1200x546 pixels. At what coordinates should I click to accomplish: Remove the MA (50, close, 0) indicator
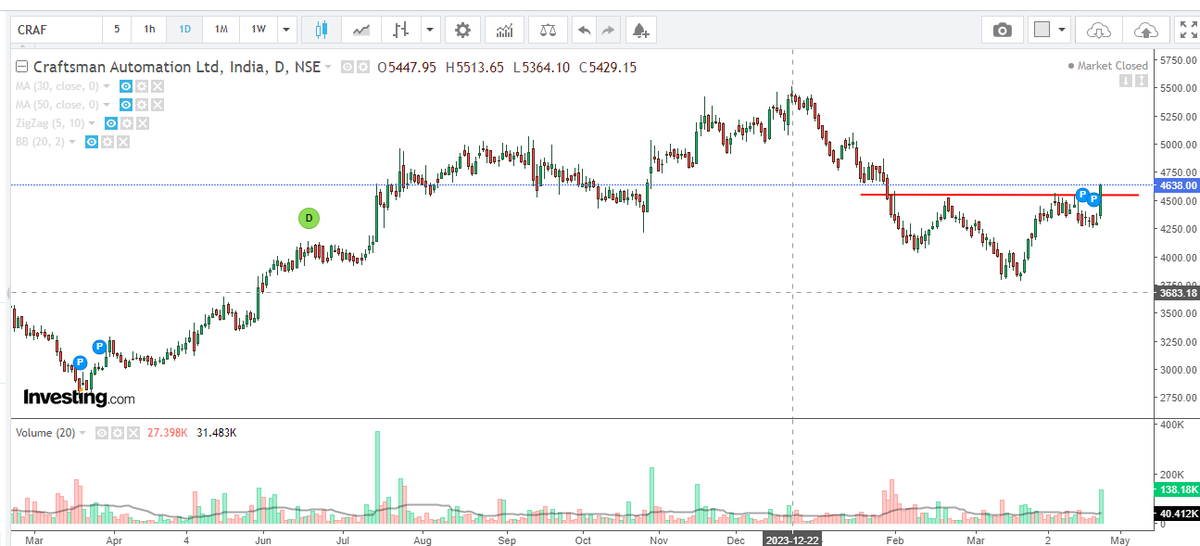point(157,104)
